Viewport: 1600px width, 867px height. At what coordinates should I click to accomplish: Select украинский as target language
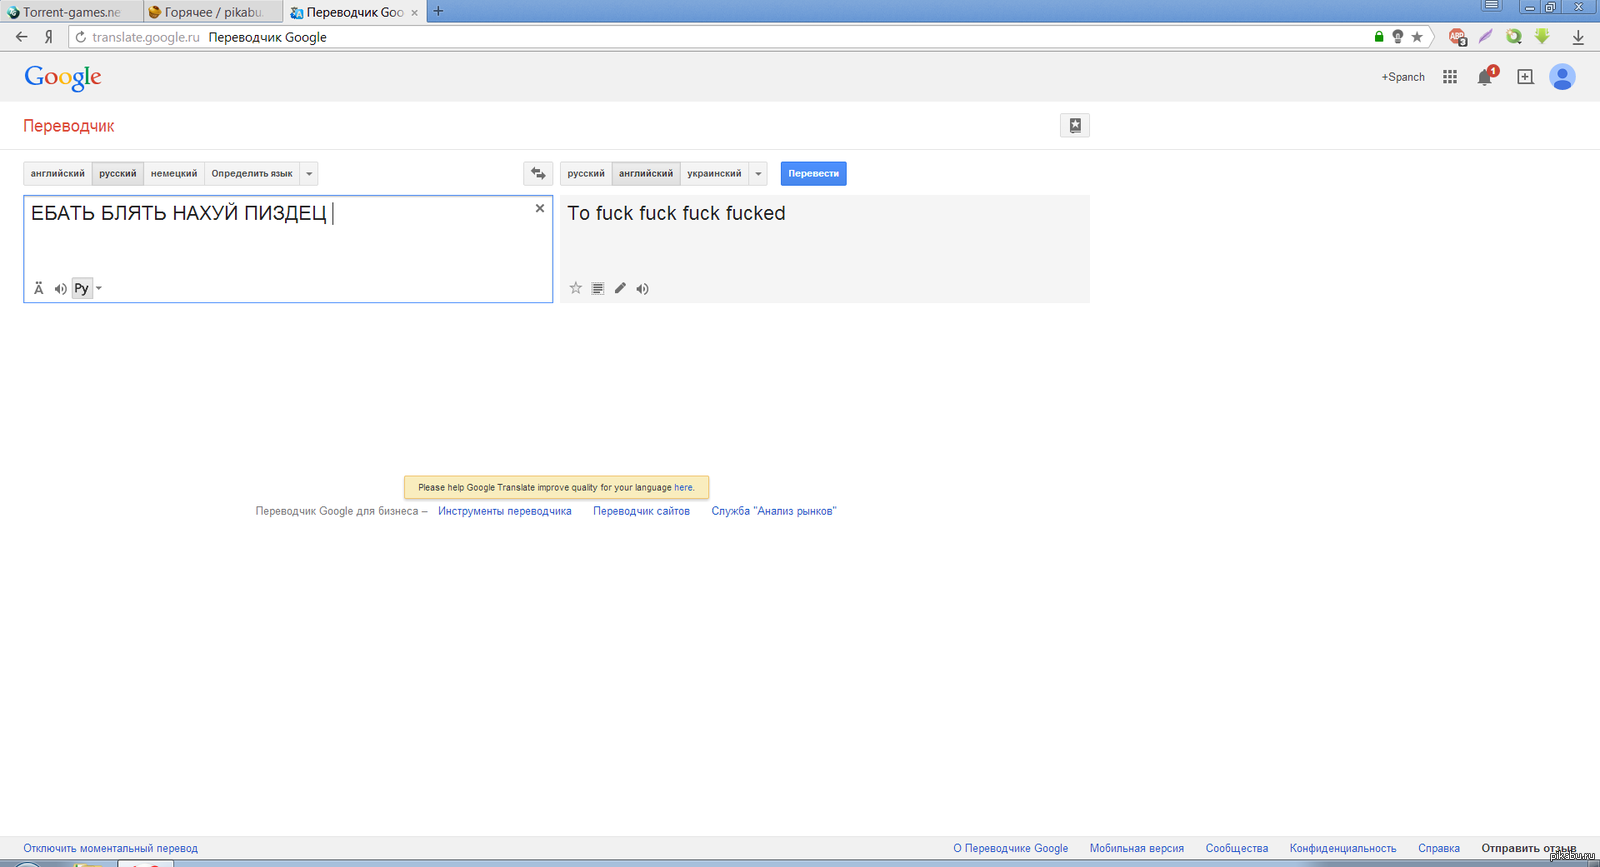[x=714, y=173]
